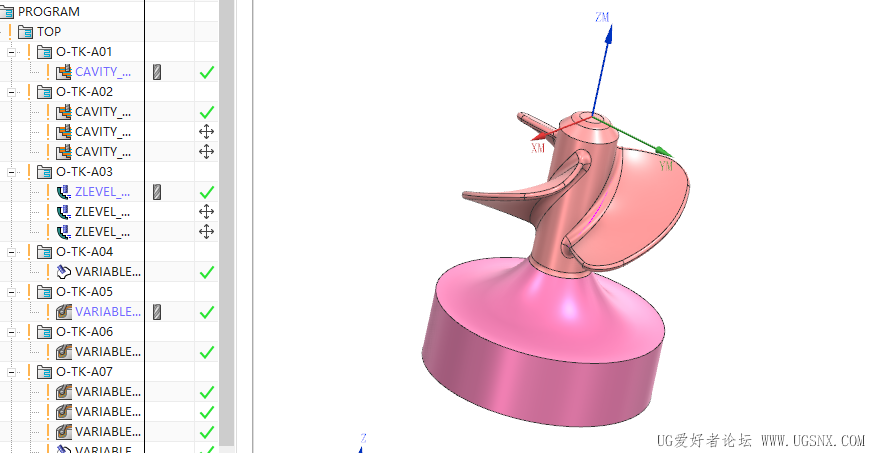This screenshot has height=453, width=870.
Task: Click the O-TK-A03 folder icon
Action: pyautogui.click(x=44, y=172)
